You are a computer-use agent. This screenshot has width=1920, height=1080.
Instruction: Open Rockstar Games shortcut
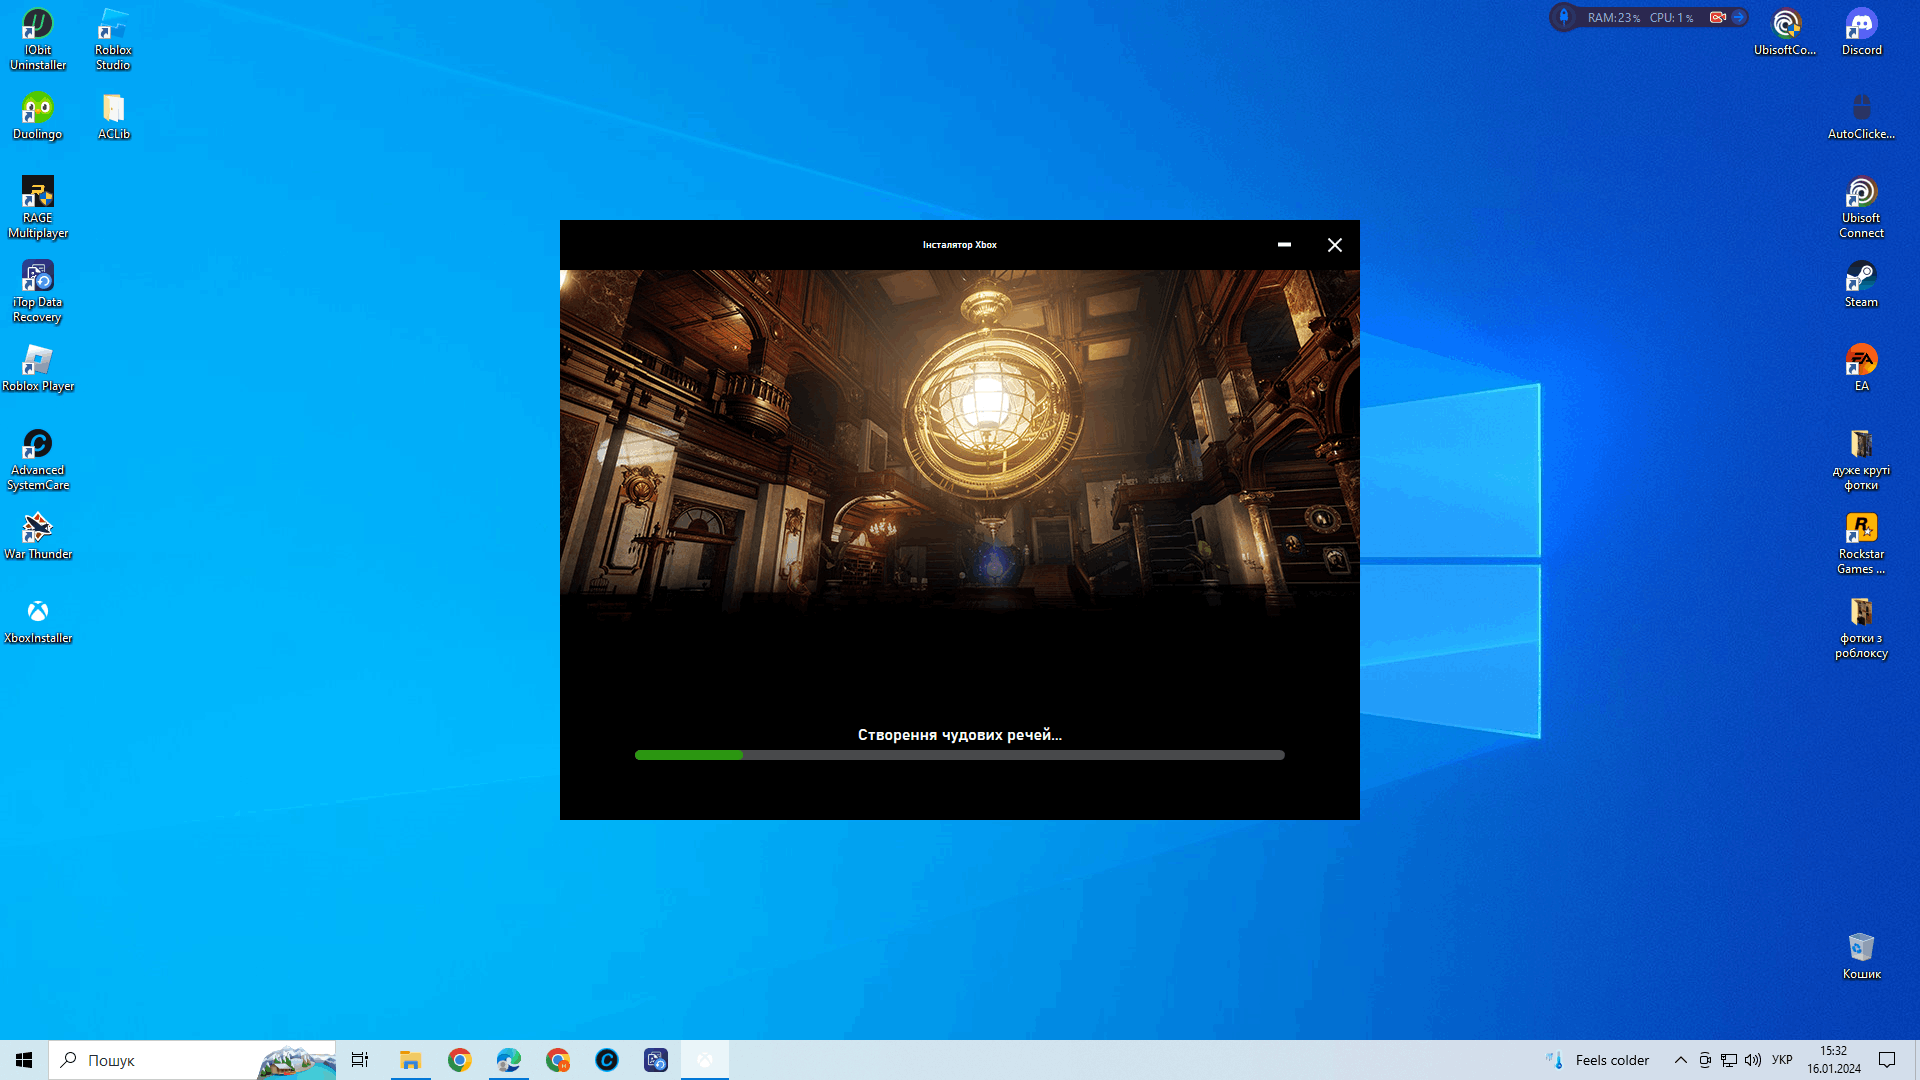click(1861, 544)
